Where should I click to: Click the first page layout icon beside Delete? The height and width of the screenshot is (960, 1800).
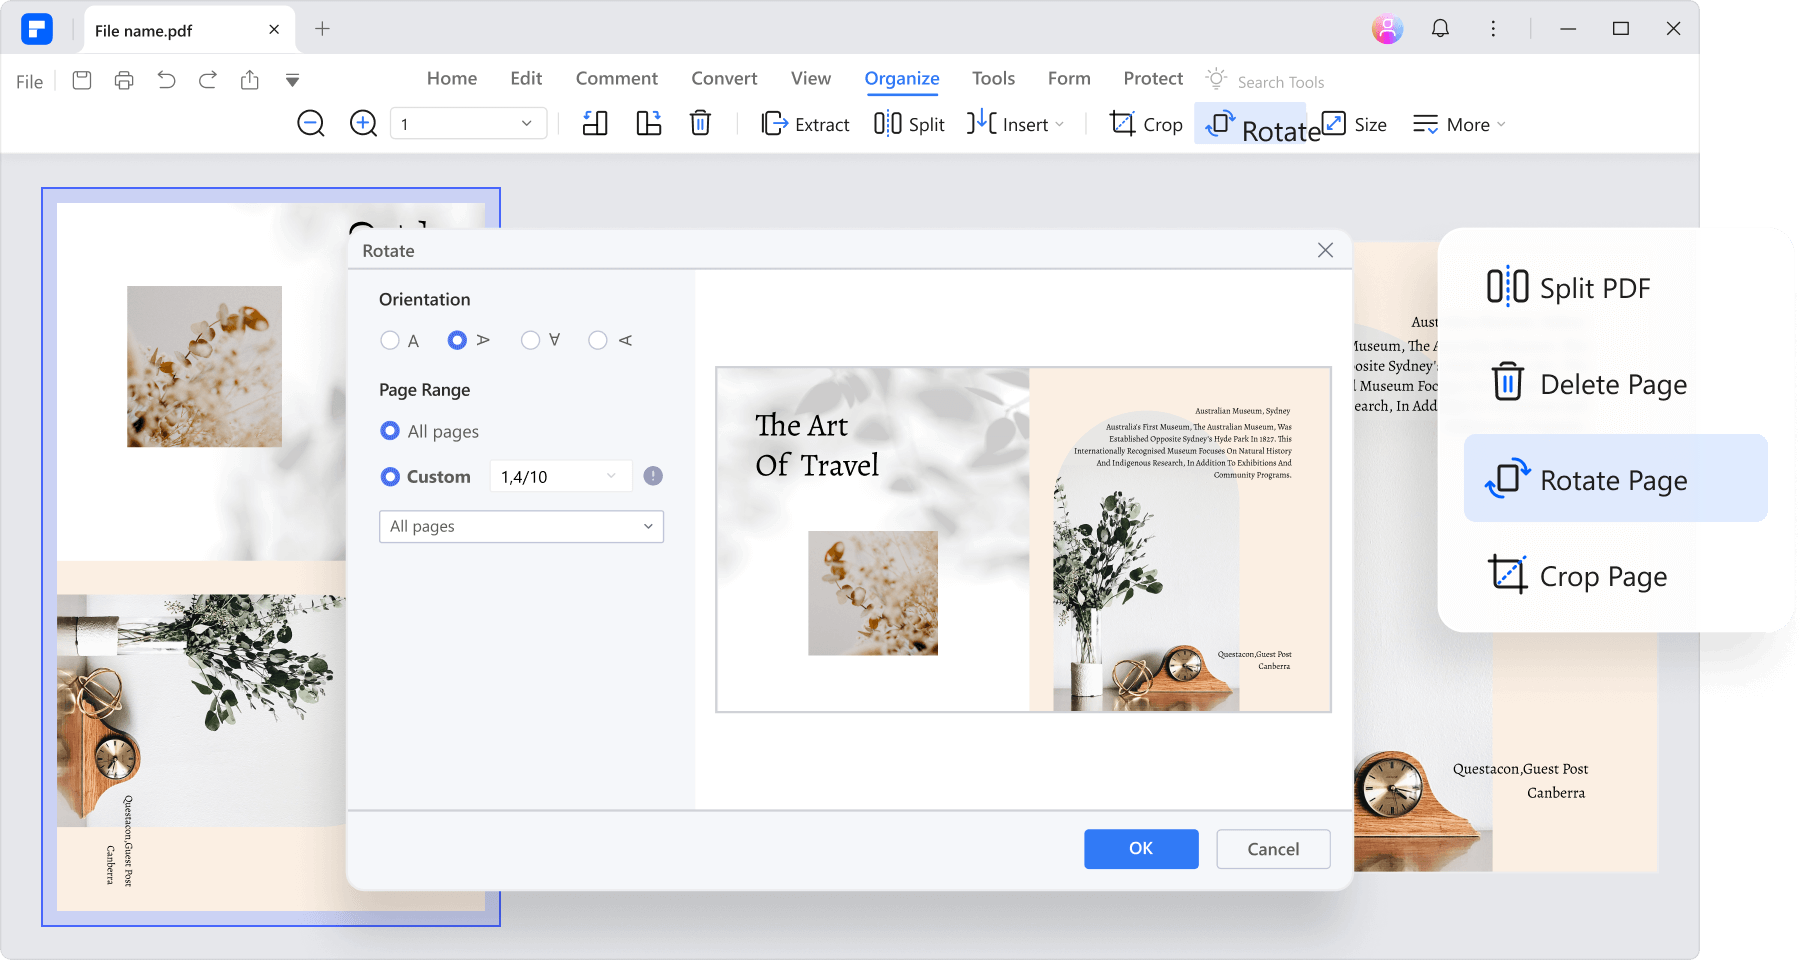pyautogui.click(x=595, y=124)
